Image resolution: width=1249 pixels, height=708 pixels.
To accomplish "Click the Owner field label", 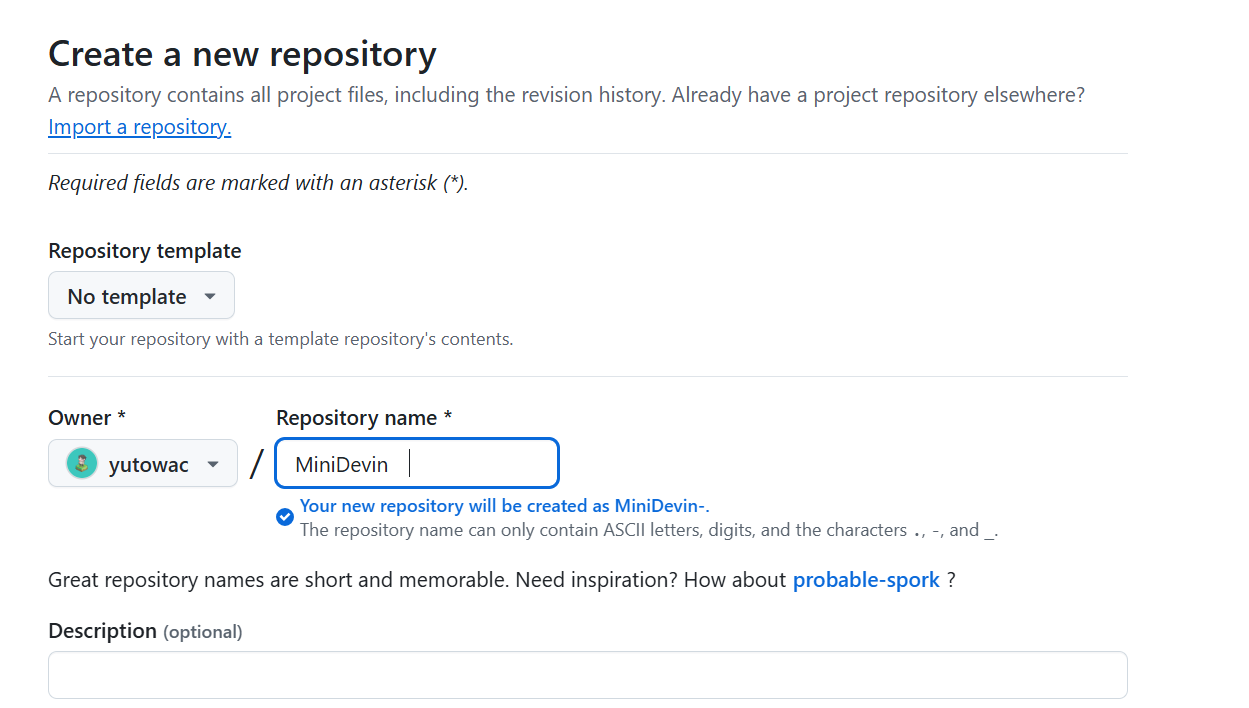I will coord(86,418).
